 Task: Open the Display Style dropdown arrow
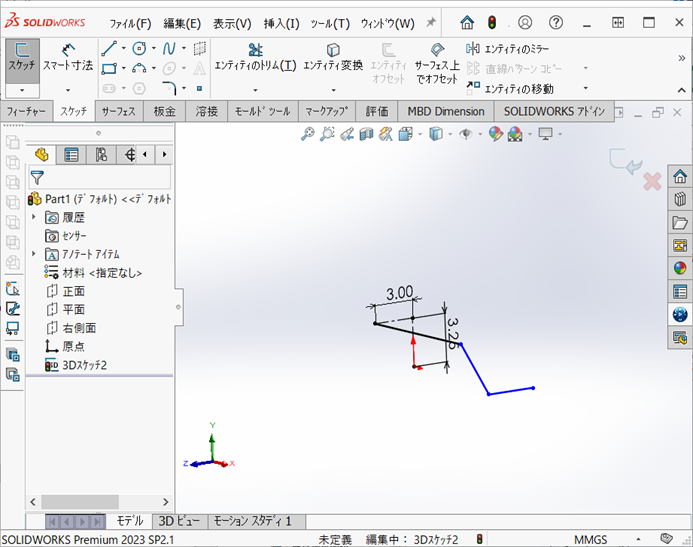pos(449,134)
